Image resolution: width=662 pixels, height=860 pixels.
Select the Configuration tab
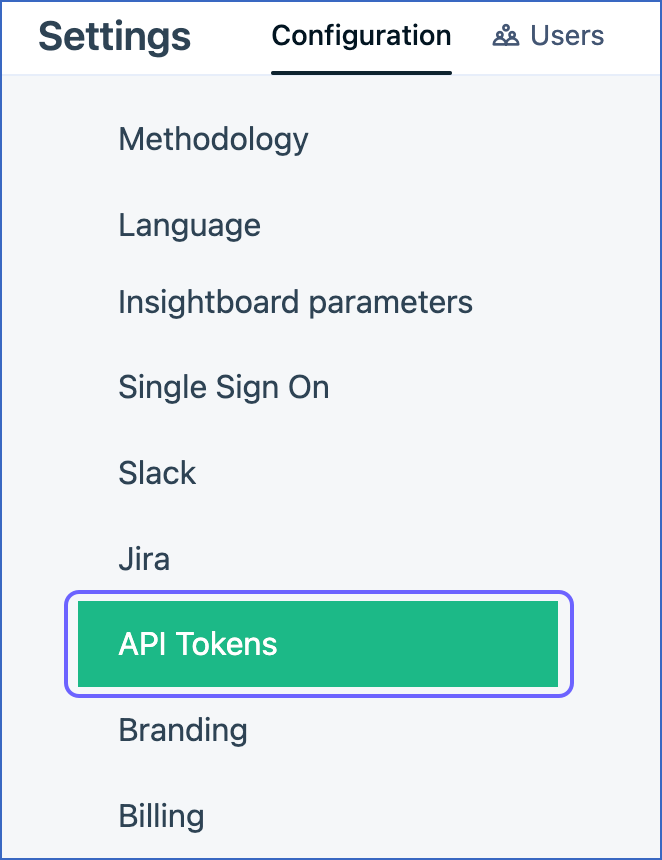point(361,36)
